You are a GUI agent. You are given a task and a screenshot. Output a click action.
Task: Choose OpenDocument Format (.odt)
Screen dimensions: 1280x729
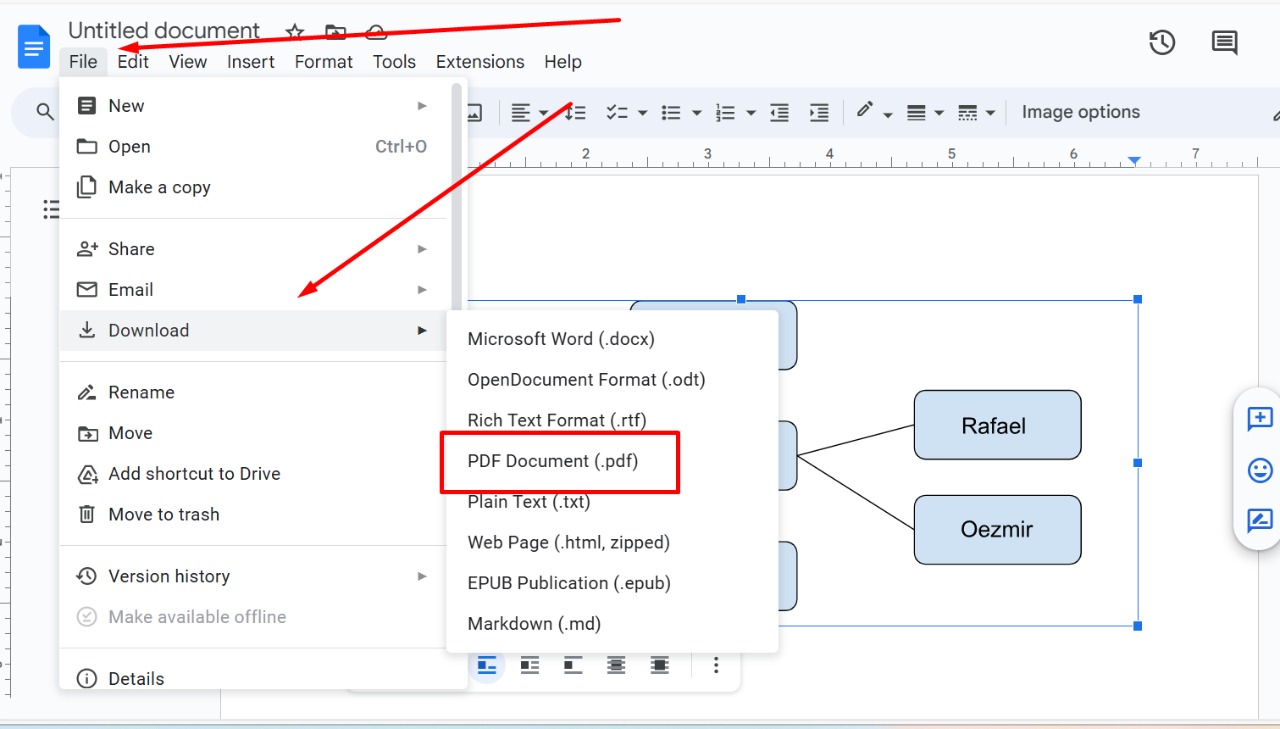point(612,380)
